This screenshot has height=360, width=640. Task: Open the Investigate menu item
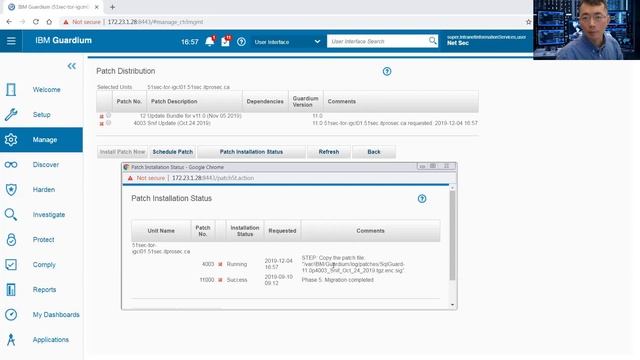(49, 215)
